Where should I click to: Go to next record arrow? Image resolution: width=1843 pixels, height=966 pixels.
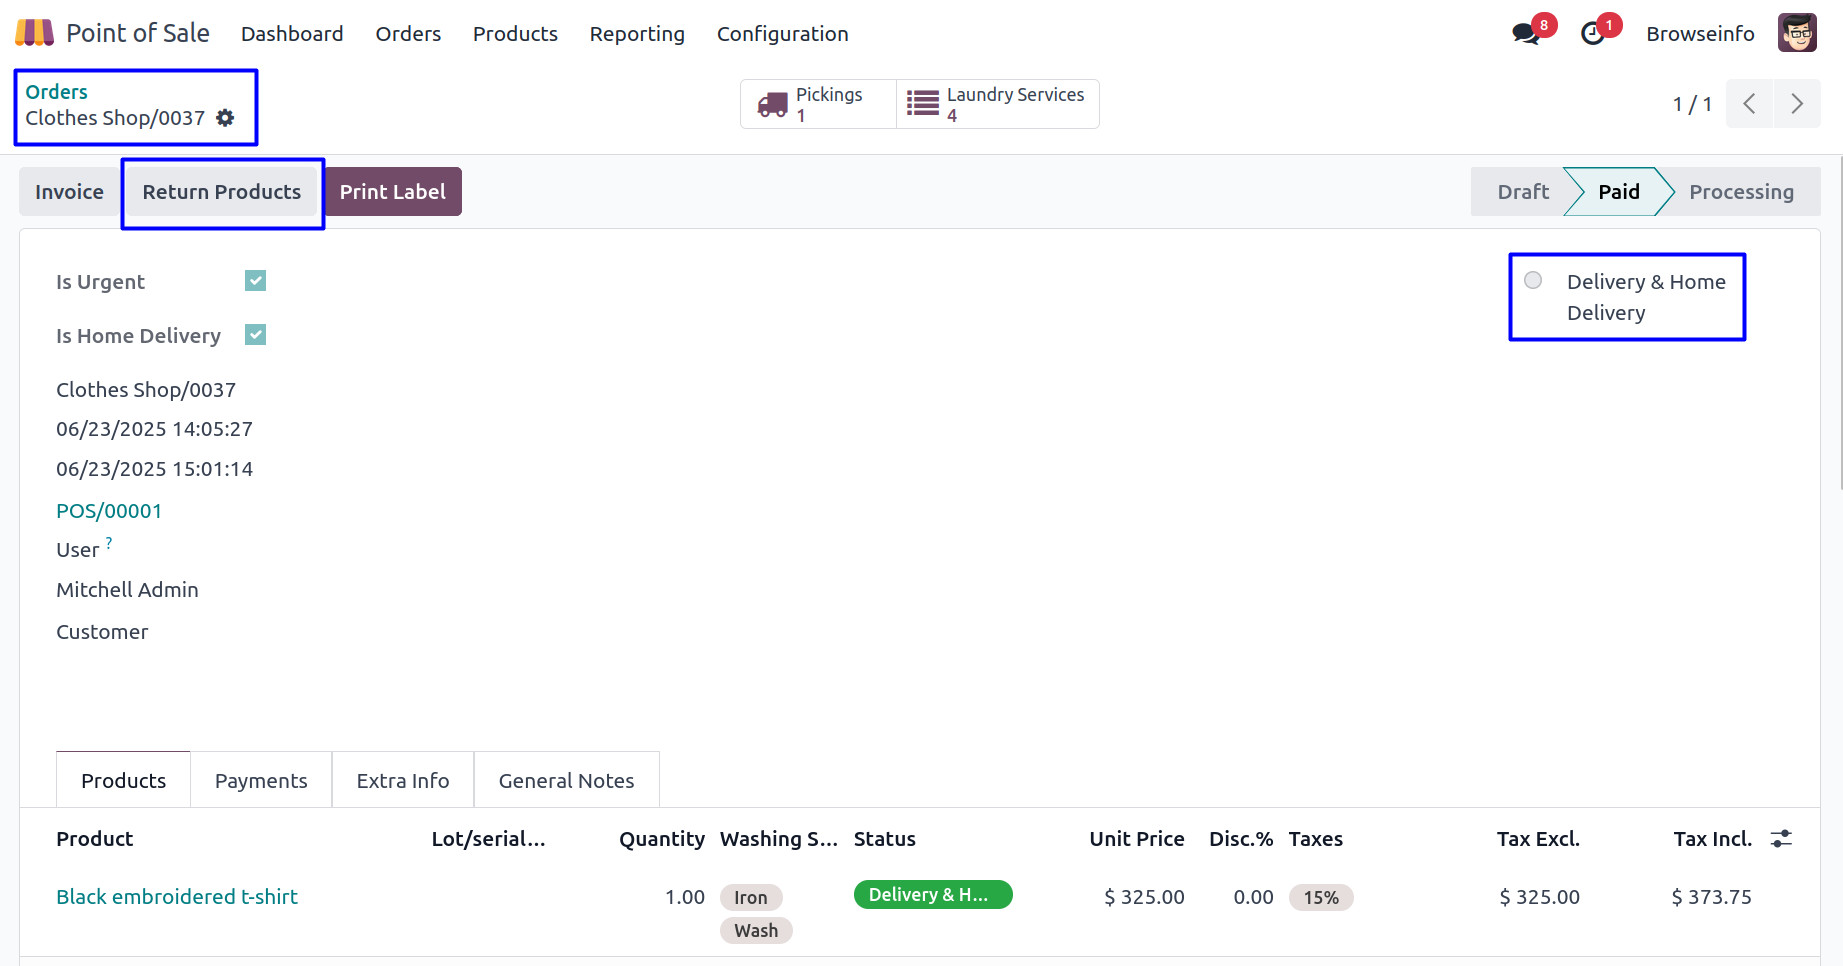[1796, 104]
